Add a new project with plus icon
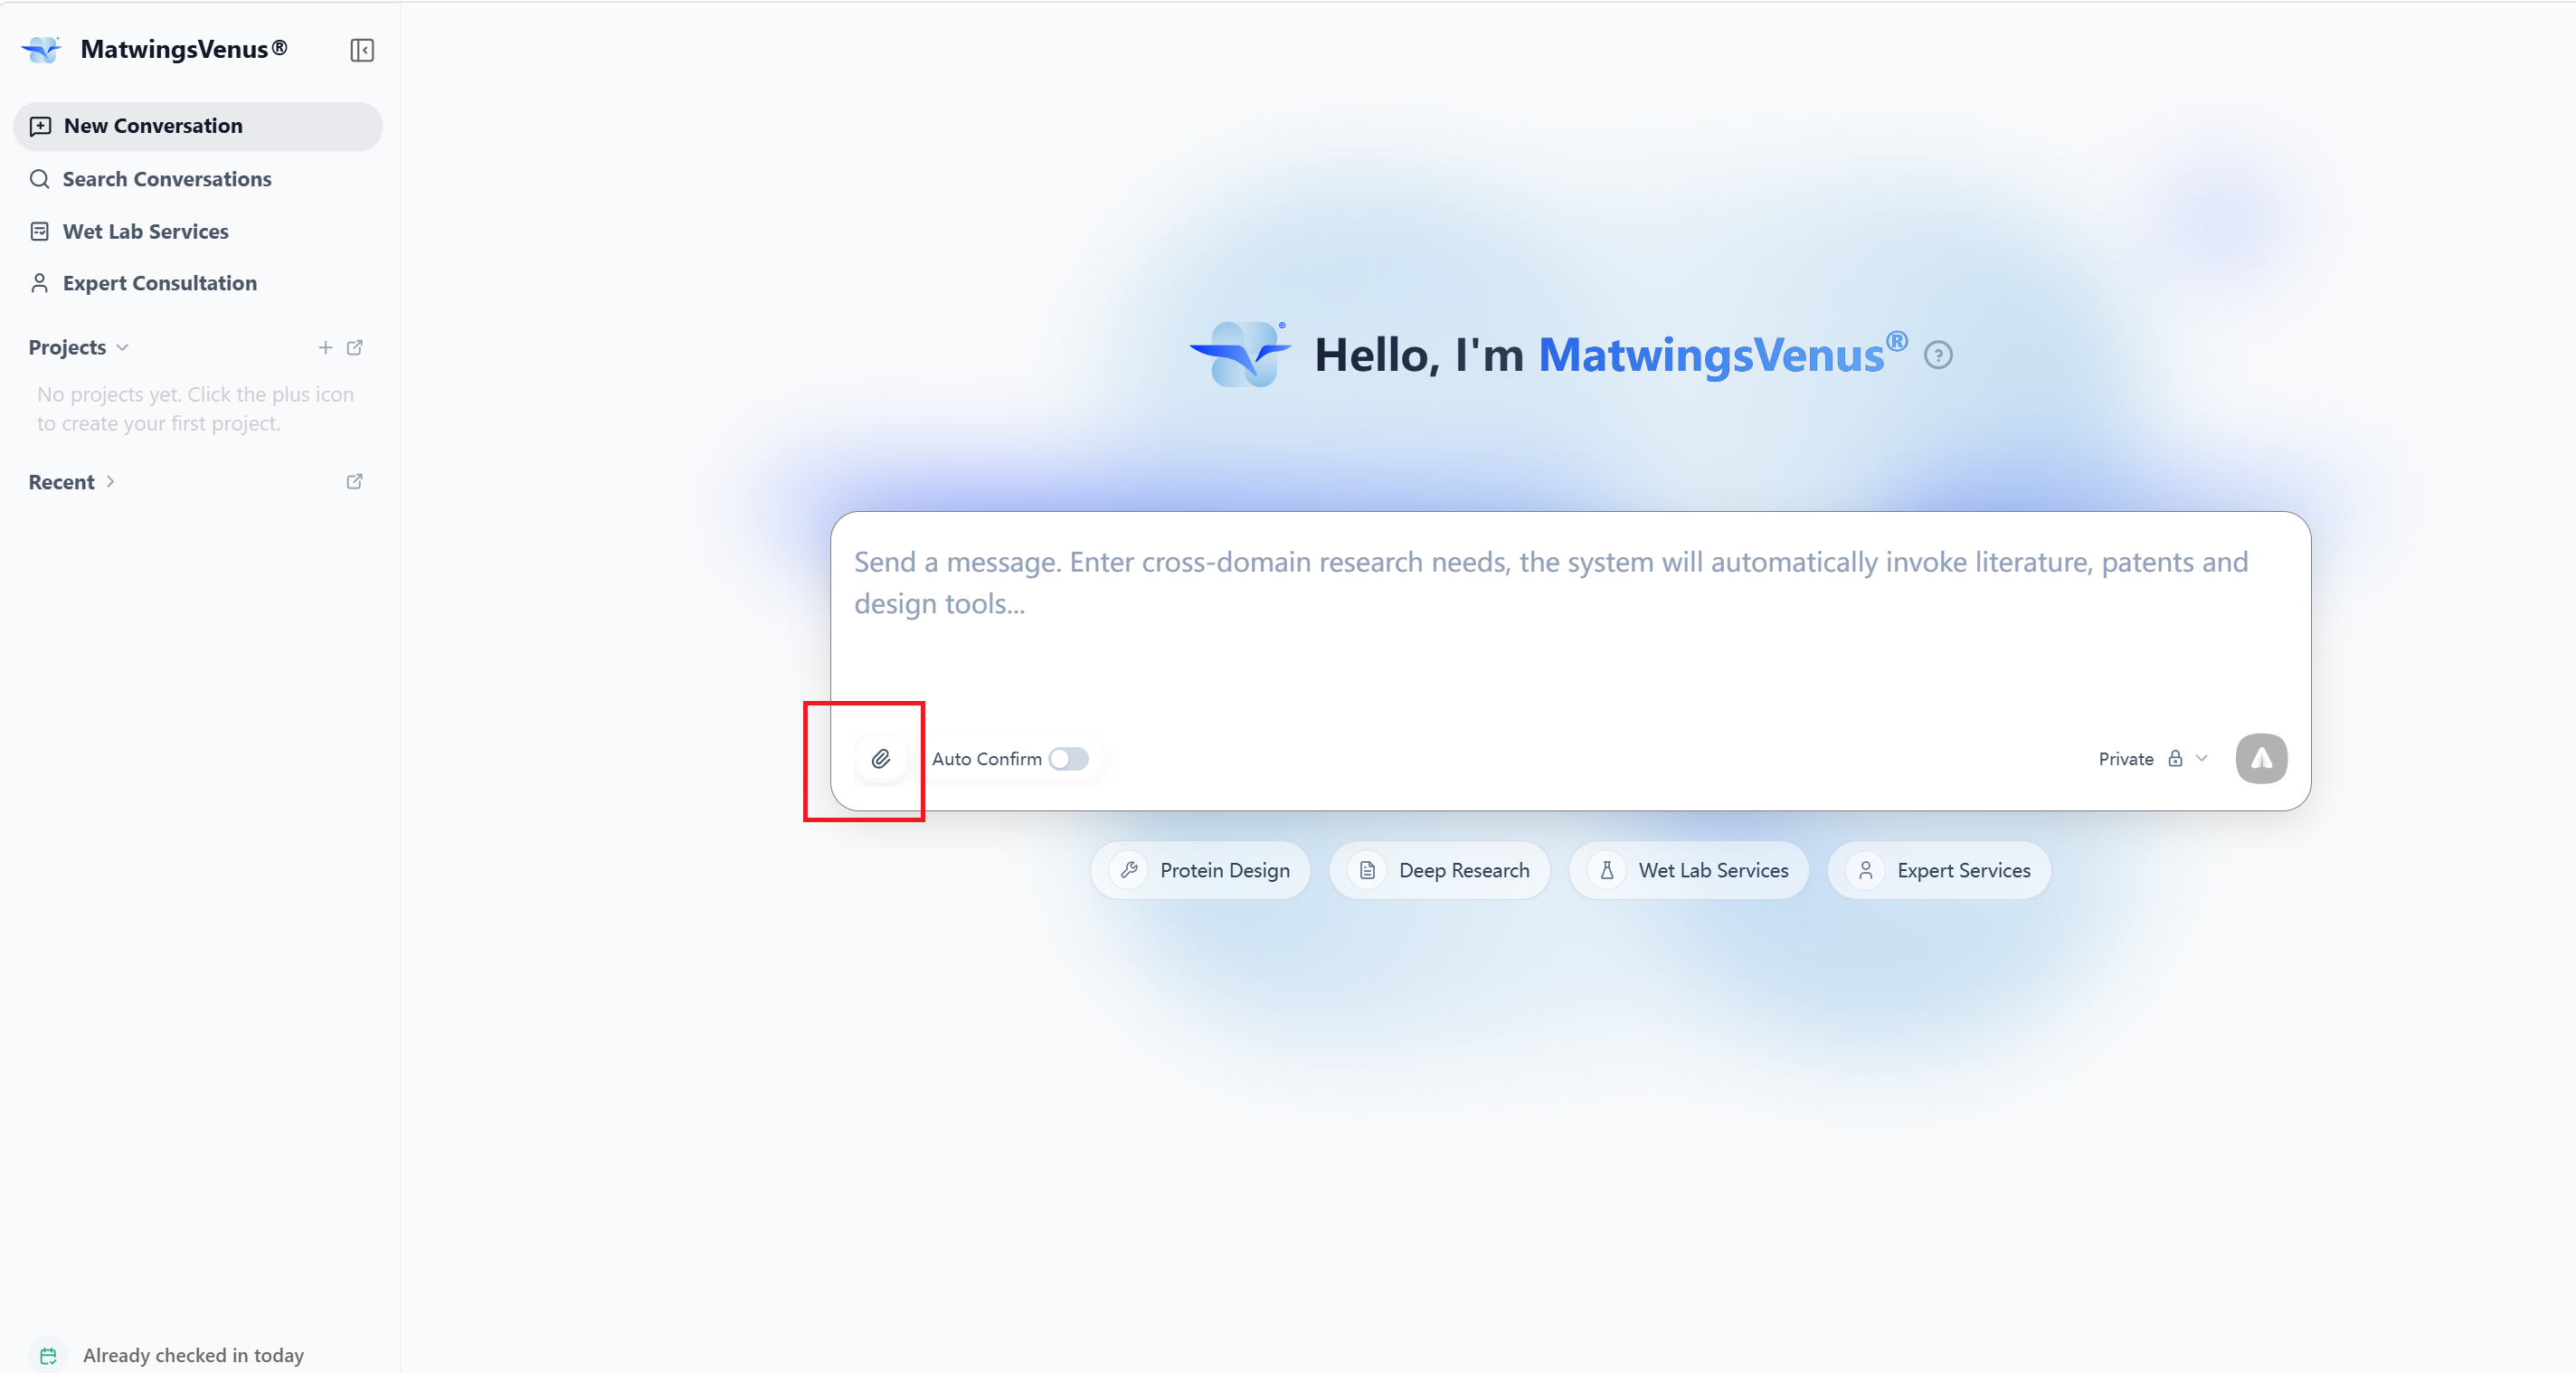Image resolution: width=2576 pixels, height=1373 pixels. tap(325, 347)
